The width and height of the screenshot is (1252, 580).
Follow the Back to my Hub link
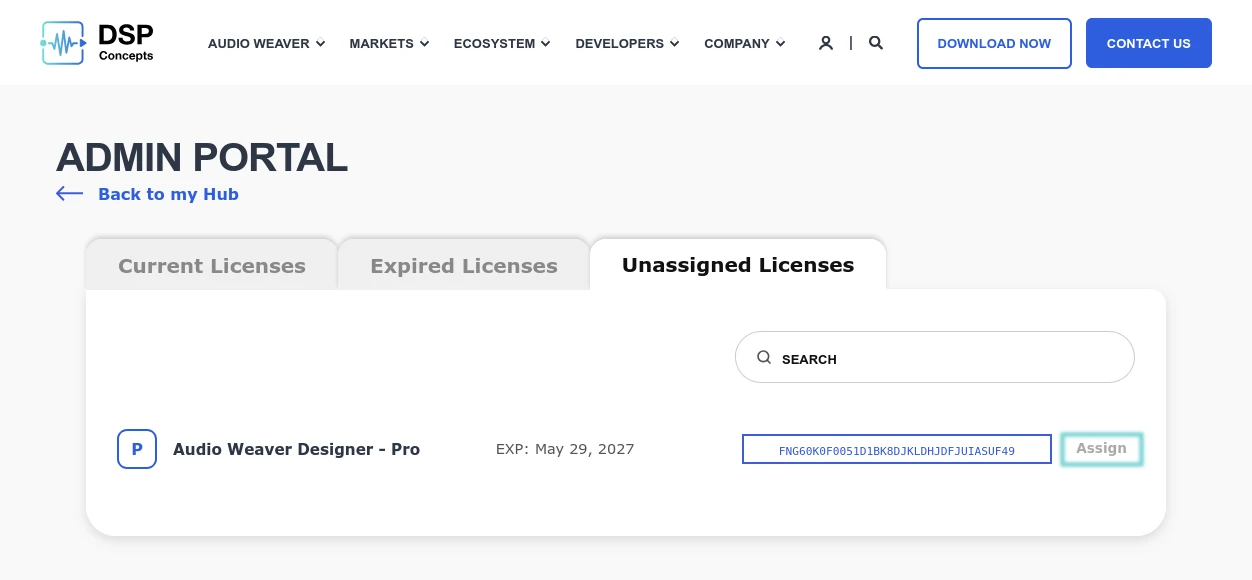click(x=168, y=194)
